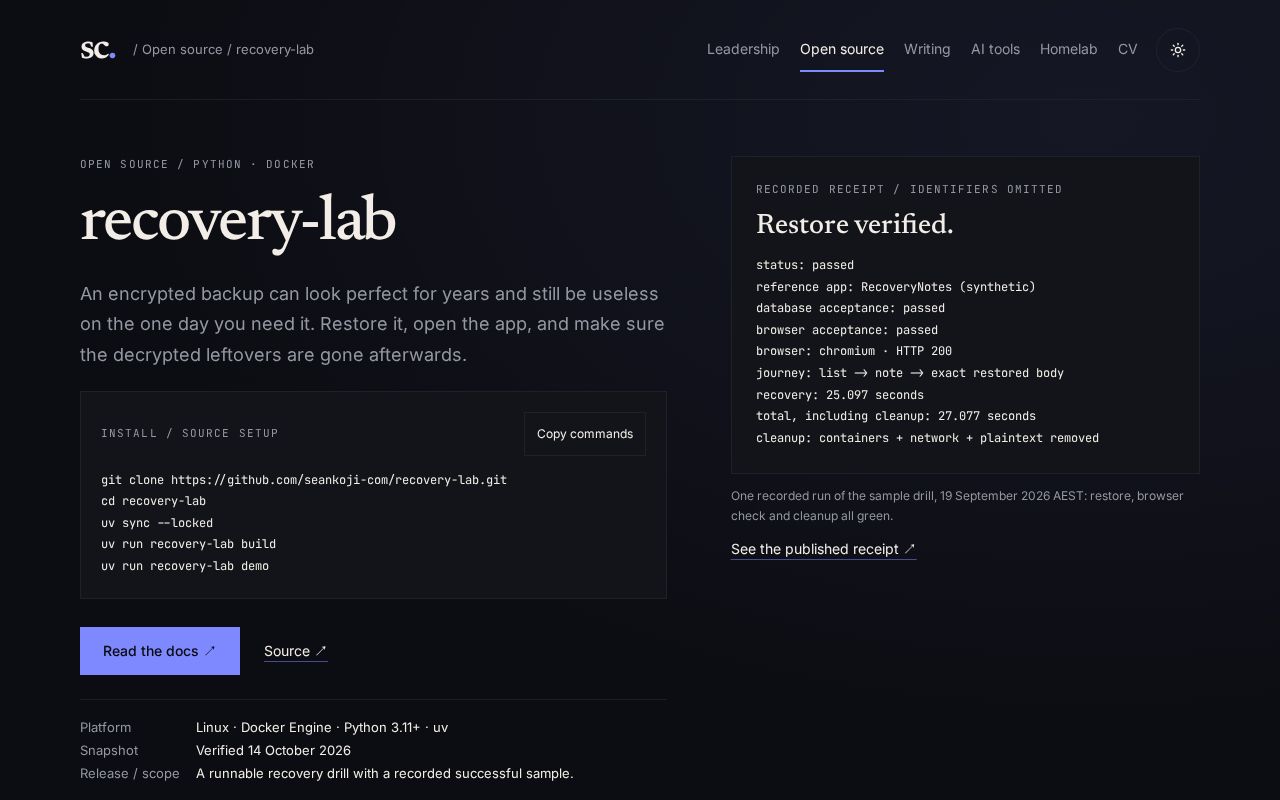Screen dimensions: 1280x800
Task: Click the 'journey: list → note' receipt line
Action: tap(910, 373)
